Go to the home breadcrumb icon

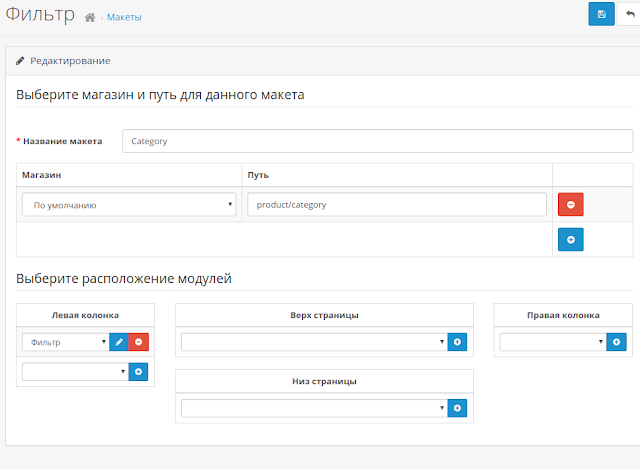point(90,18)
